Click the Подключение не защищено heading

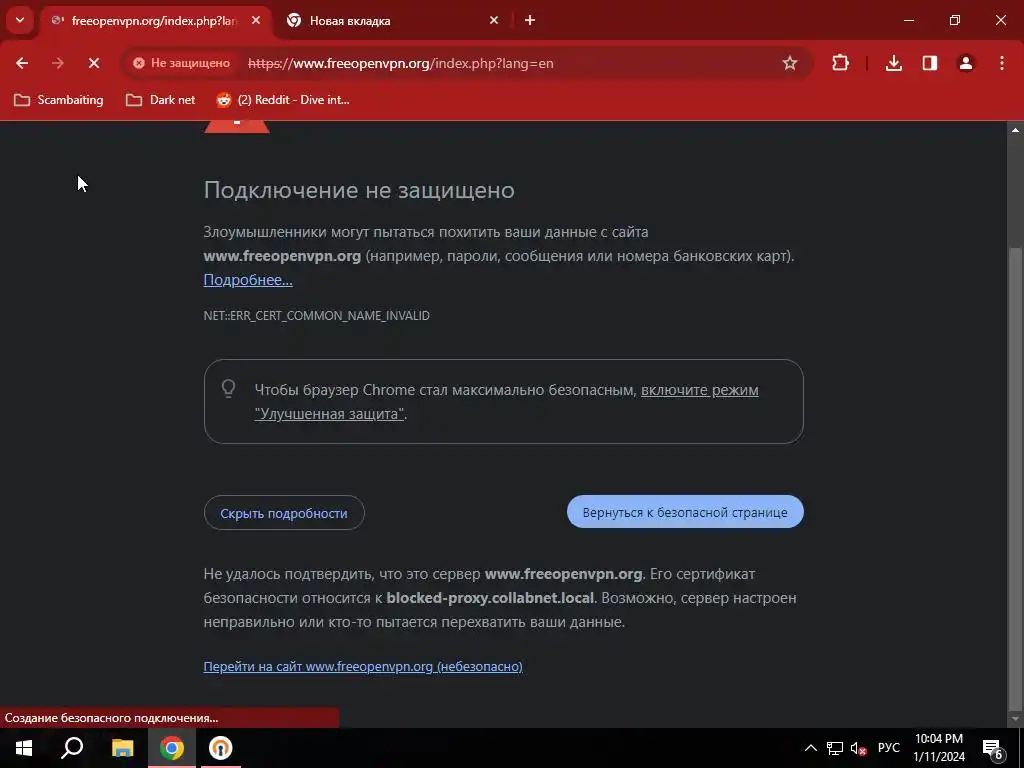pyautogui.click(x=359, y=190)
